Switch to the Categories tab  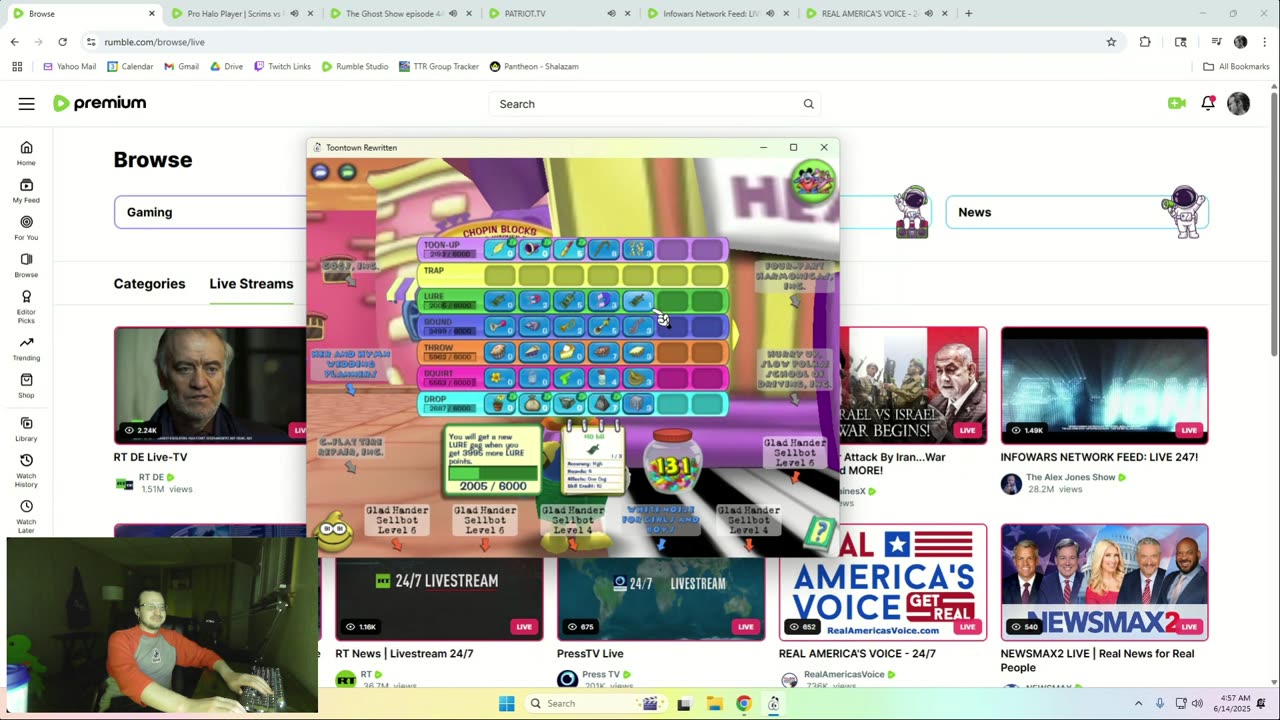[x=149, y=284]
